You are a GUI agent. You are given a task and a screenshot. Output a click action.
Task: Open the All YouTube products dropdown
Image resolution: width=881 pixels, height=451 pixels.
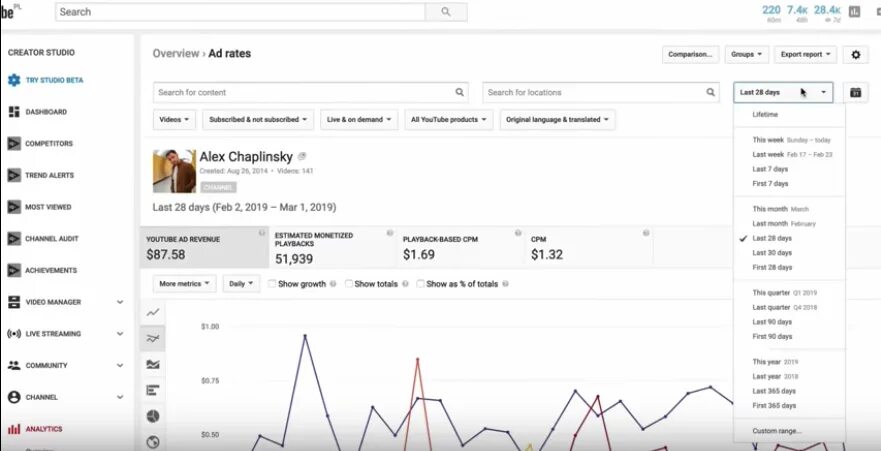coord(448,120)
